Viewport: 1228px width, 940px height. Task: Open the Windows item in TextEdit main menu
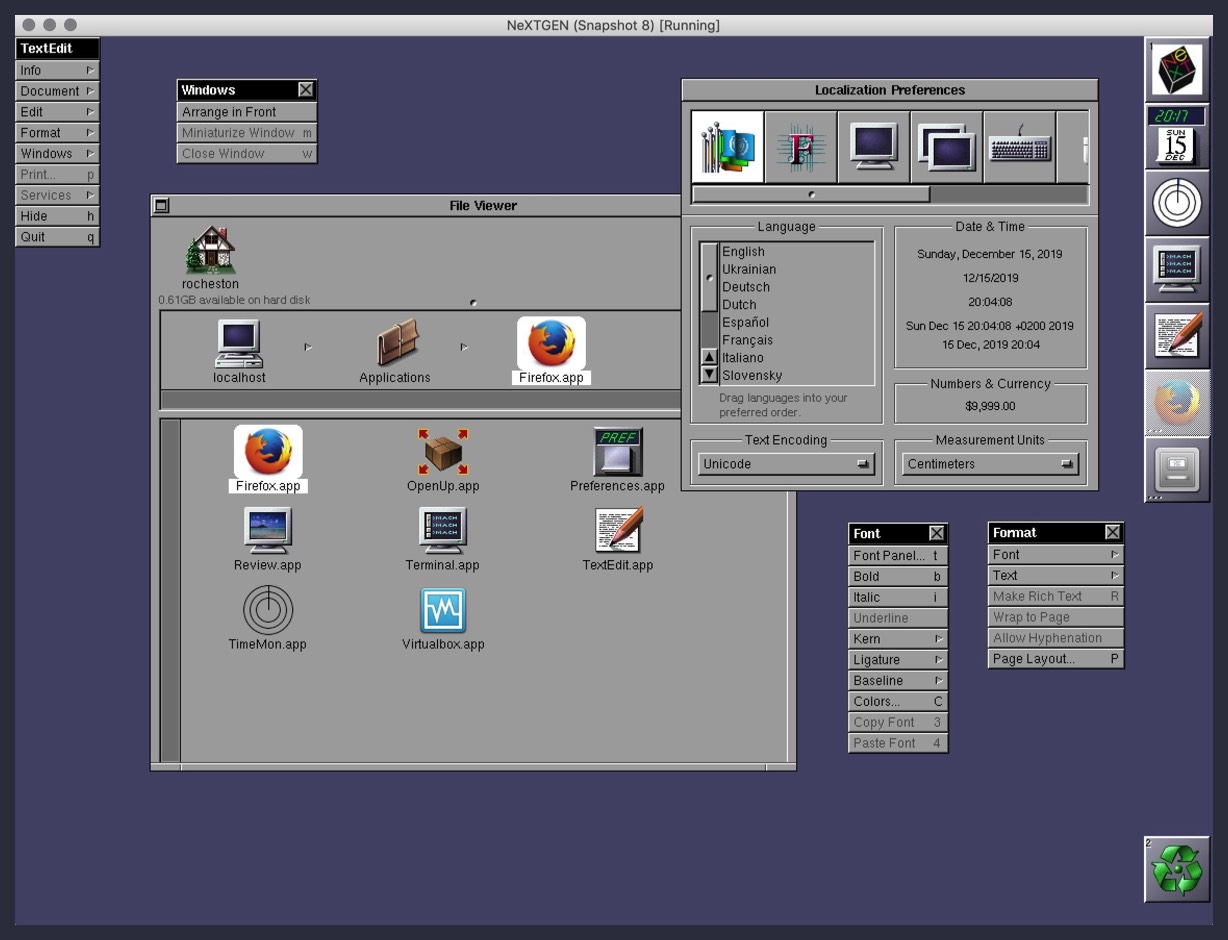pos(57,154)
